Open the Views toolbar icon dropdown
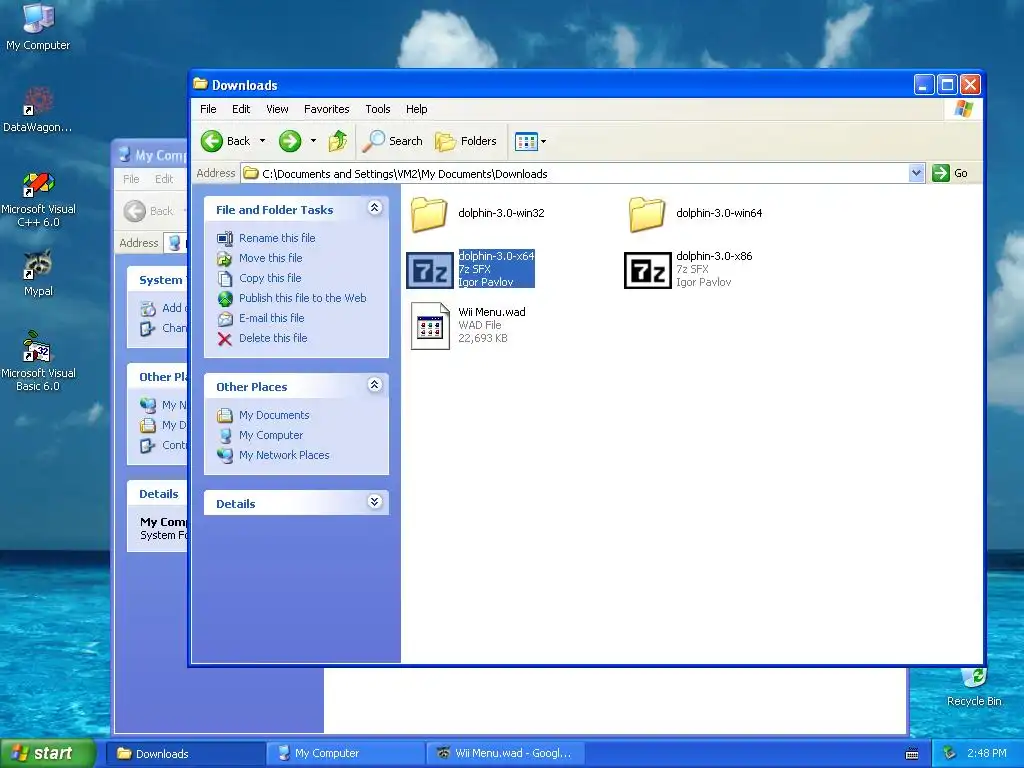This screenshot has width=1024, height=768. pos(530,141)
